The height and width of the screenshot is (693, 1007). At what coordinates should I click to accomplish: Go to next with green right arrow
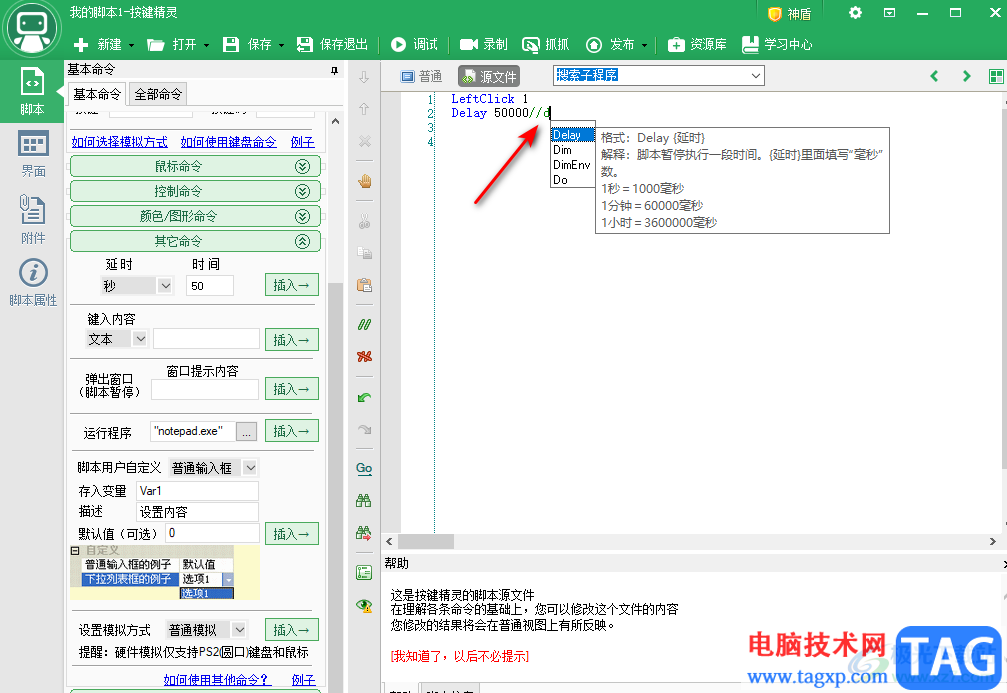[967, 76]
